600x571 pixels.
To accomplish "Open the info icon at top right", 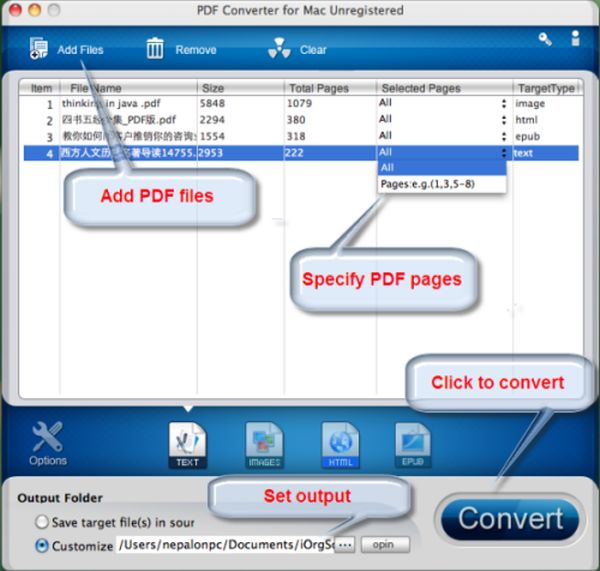I will point(575,38).
